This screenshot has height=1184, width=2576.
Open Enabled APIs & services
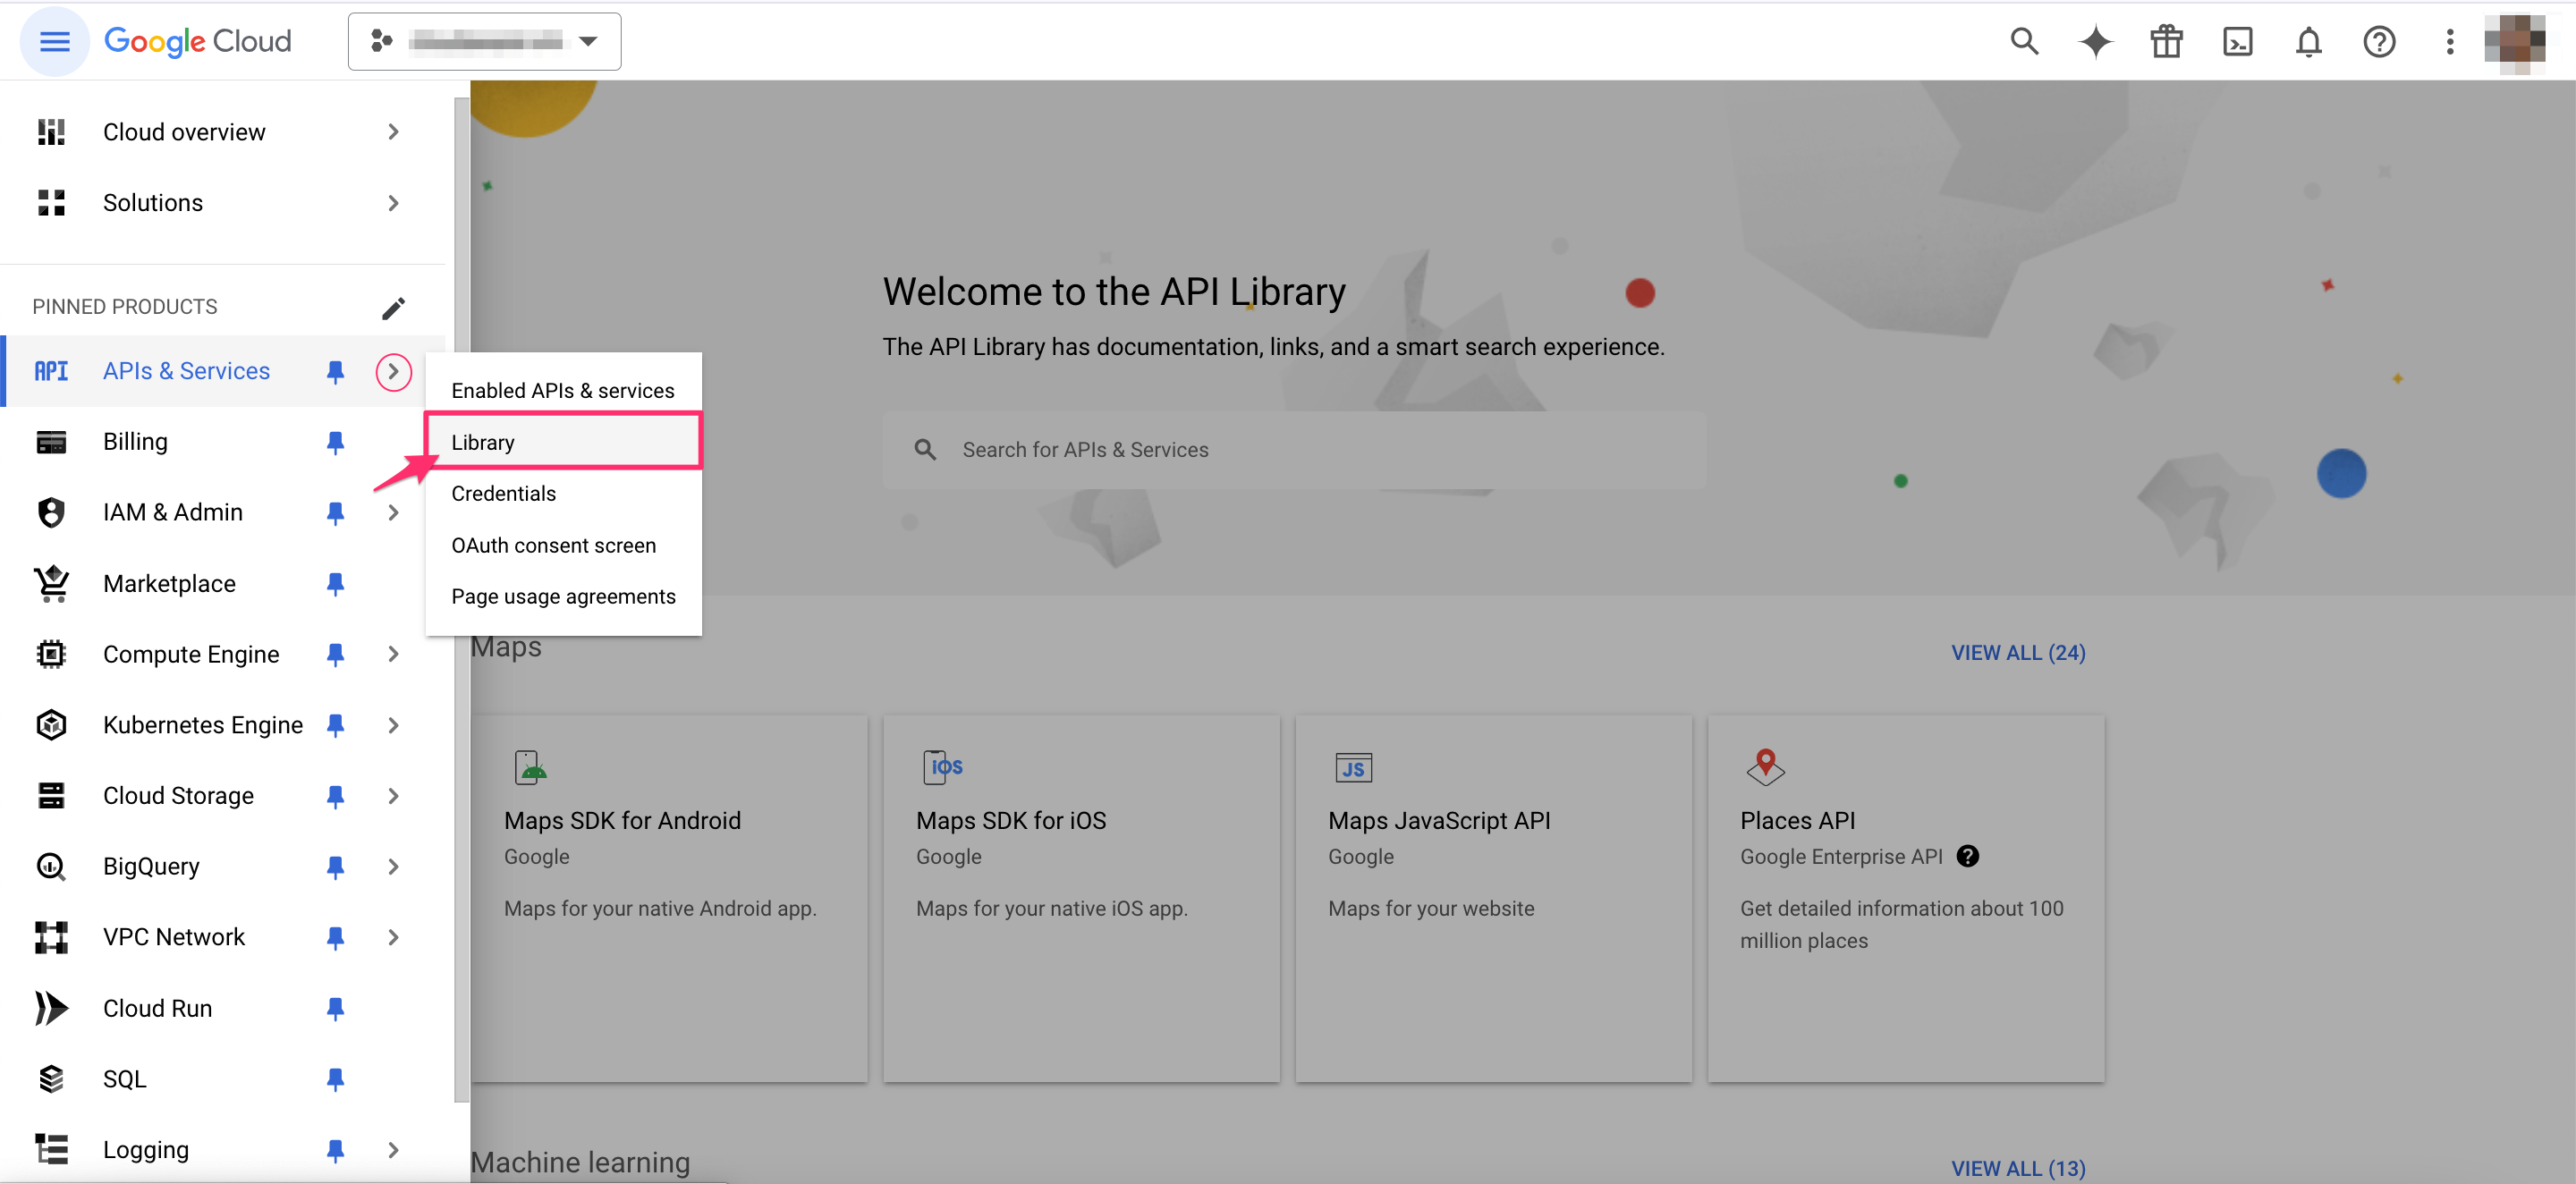coord(562,390)
